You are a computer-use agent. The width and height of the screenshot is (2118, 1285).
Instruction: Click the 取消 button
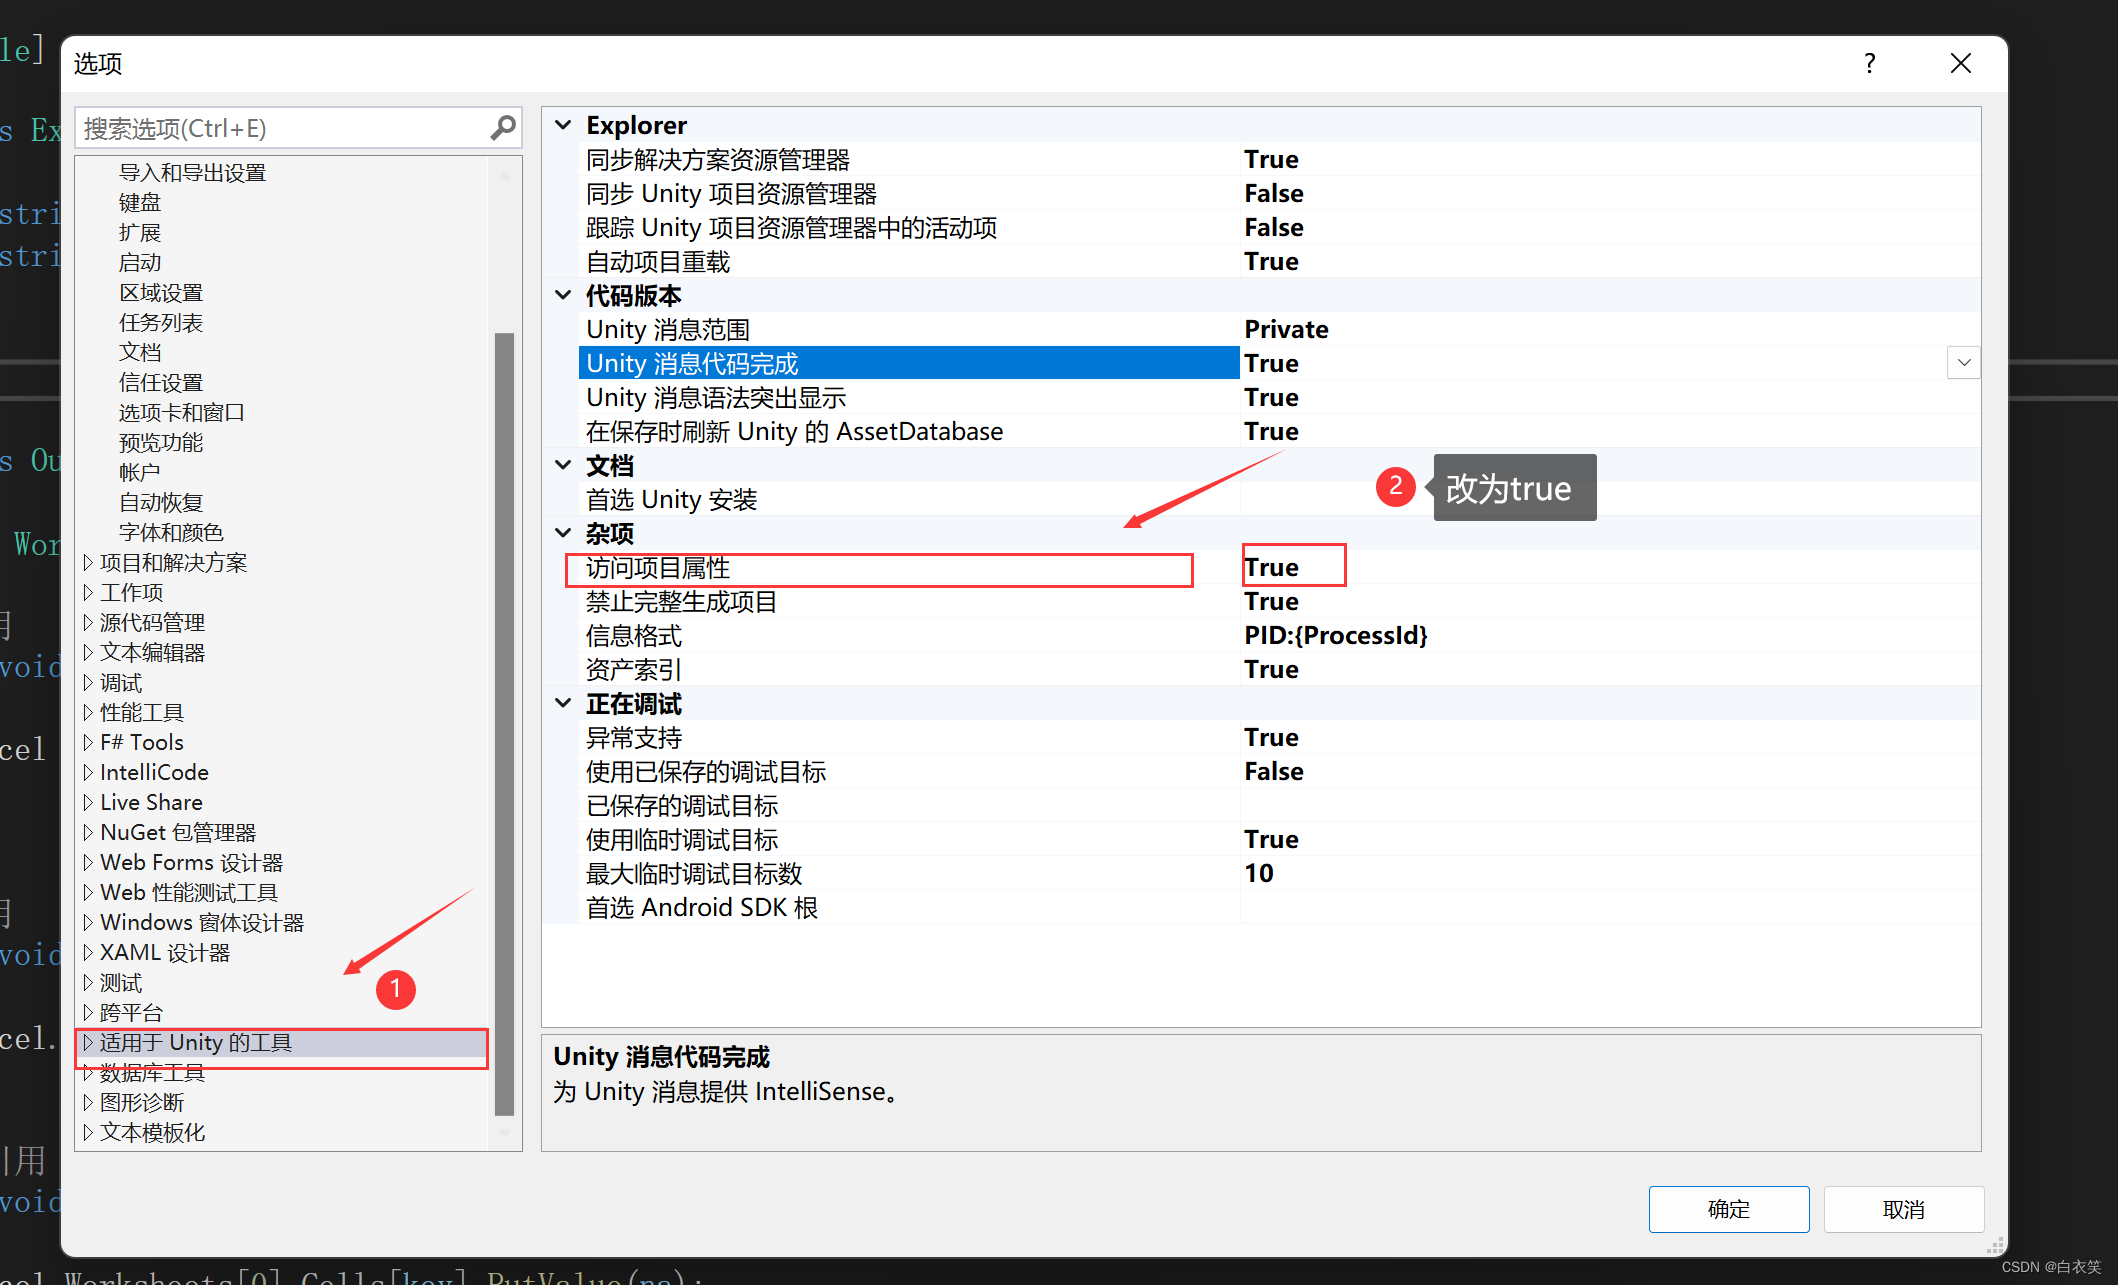[x=1903, y=1209]
